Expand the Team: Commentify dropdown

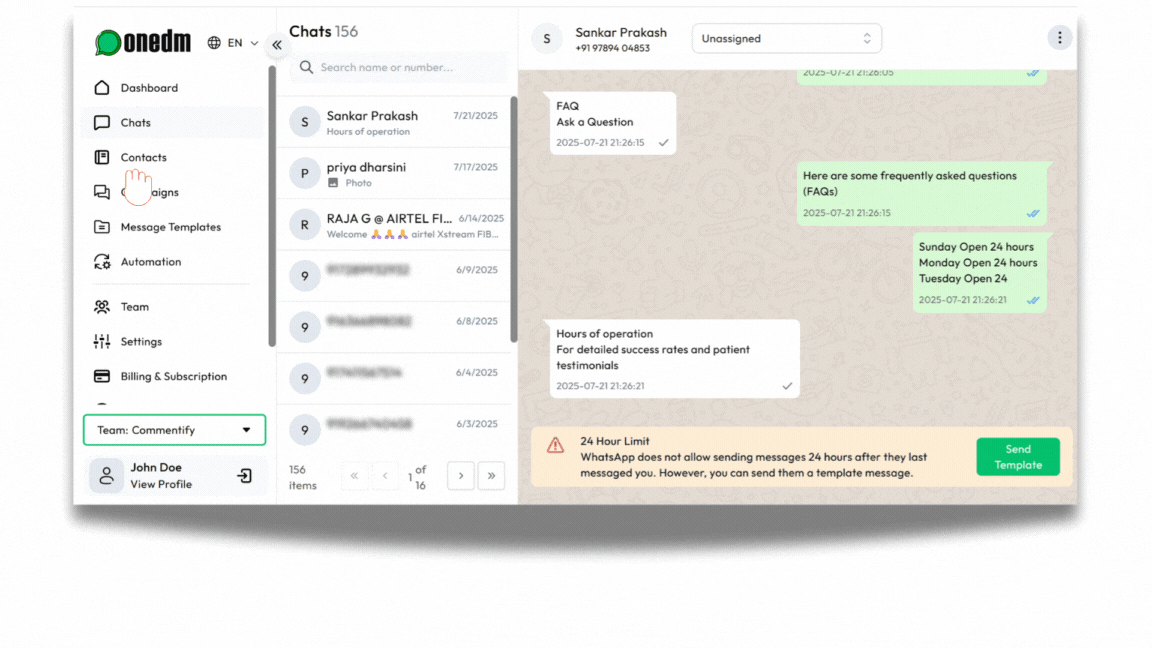point(174,430)
